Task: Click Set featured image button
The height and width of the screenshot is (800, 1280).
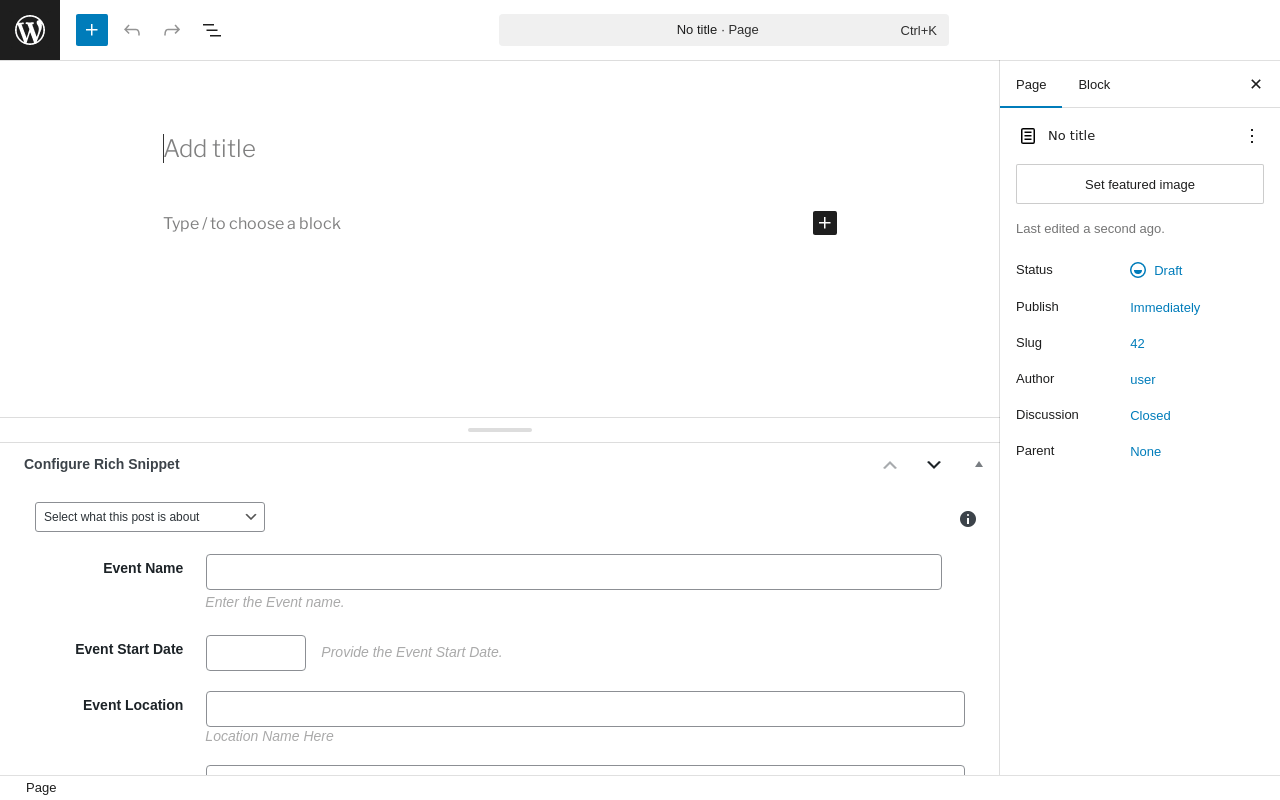Action: point(1140,184)
